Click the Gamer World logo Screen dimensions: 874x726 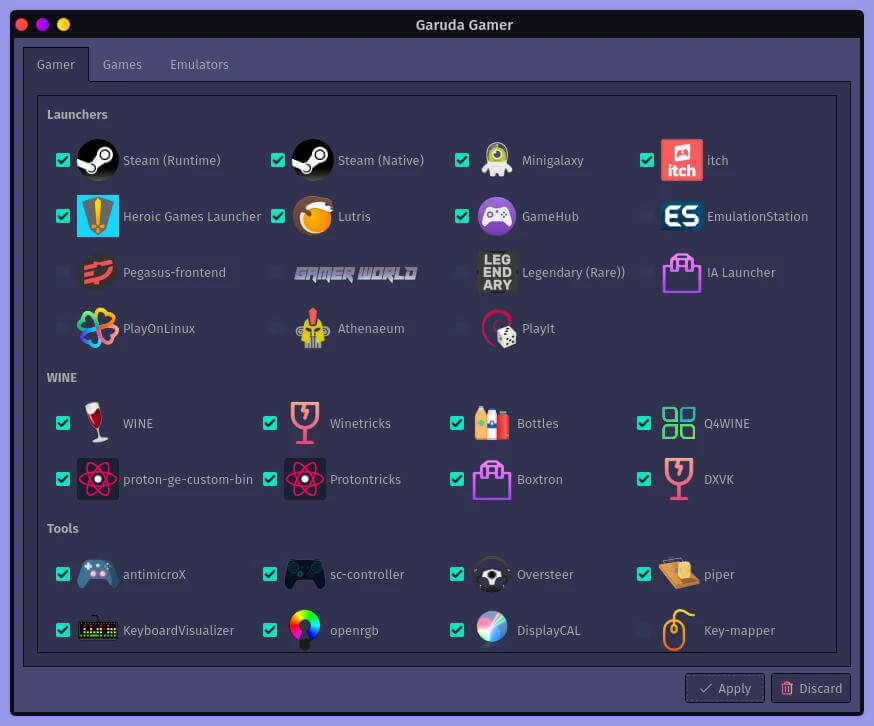pyautogui.click(x=356, y=273)
